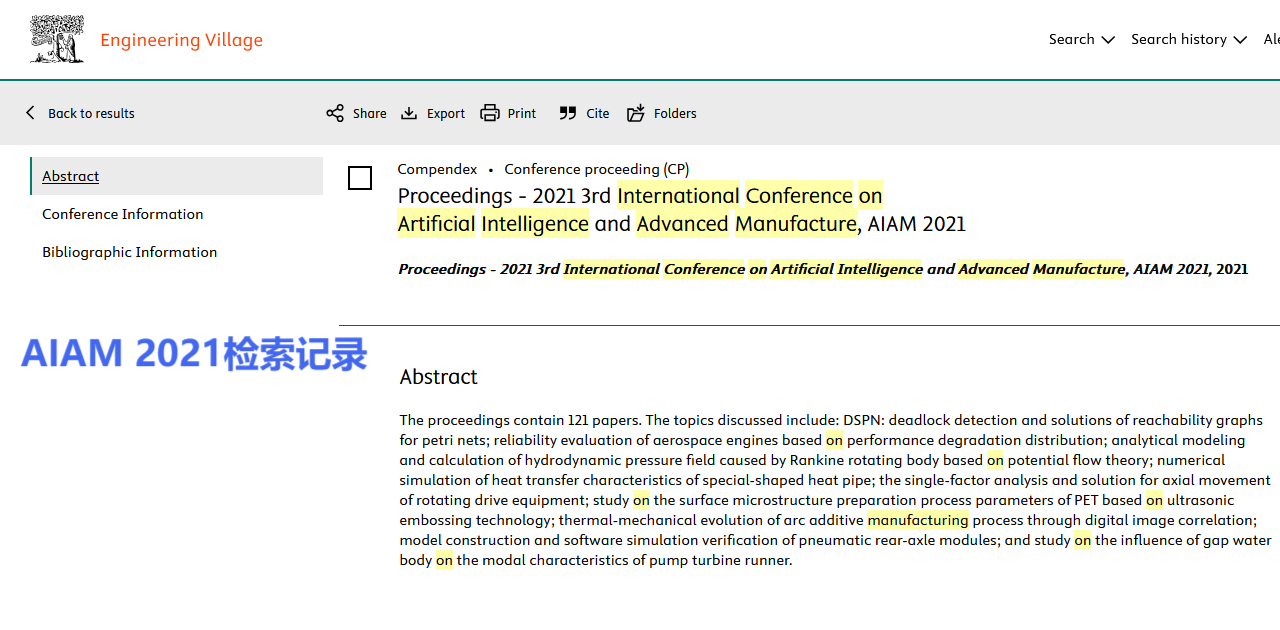Expand the Search dropdown menu
The height and width of the screenshot is (630, 1280).
tap(1081, 39)
